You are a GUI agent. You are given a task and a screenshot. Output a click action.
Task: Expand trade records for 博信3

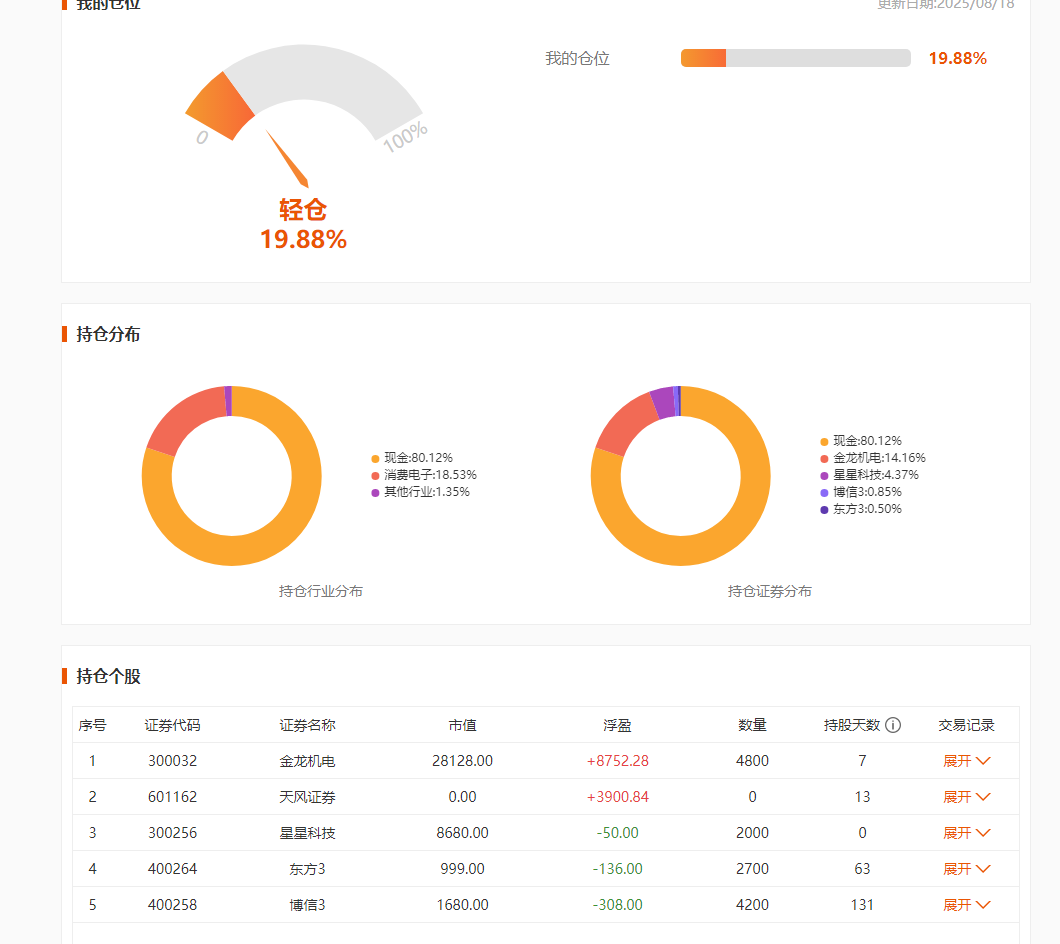[967, 905]
